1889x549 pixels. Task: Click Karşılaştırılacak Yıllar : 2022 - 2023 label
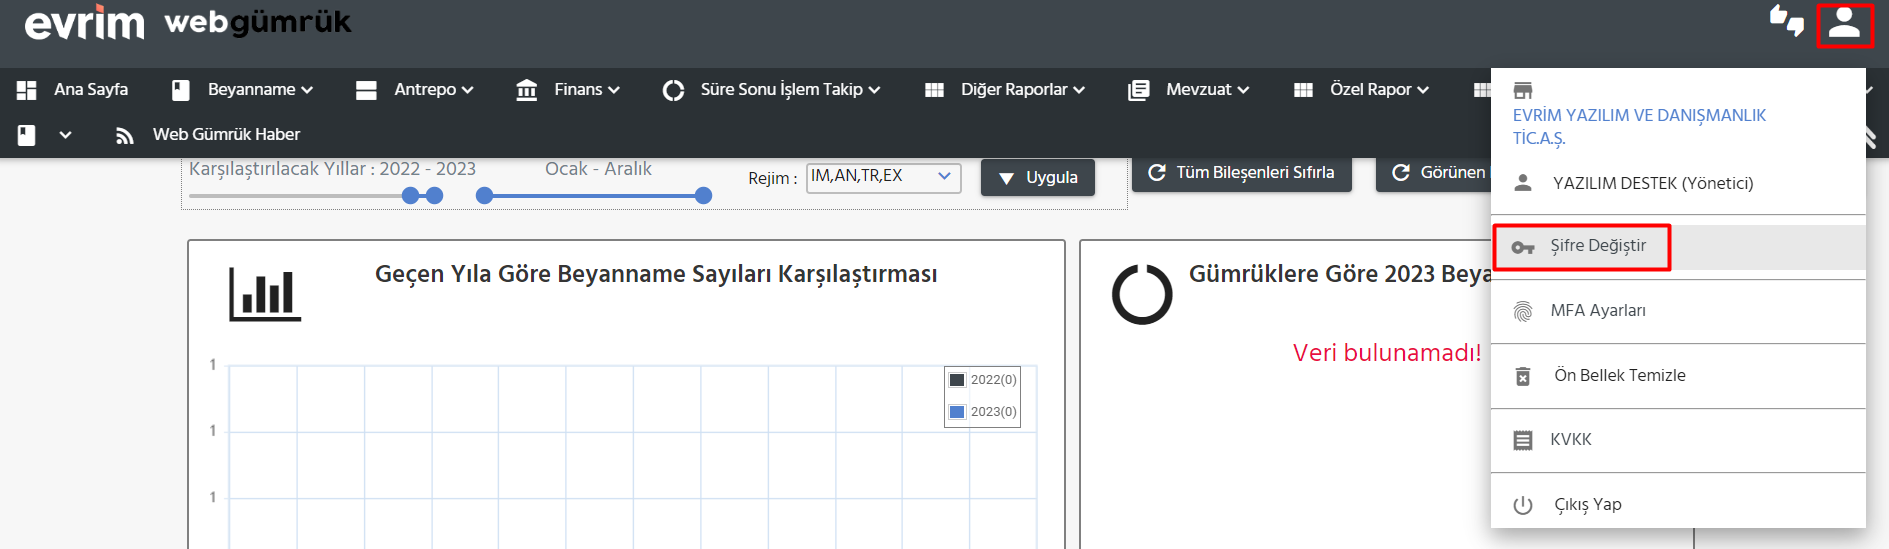(332, 169)
